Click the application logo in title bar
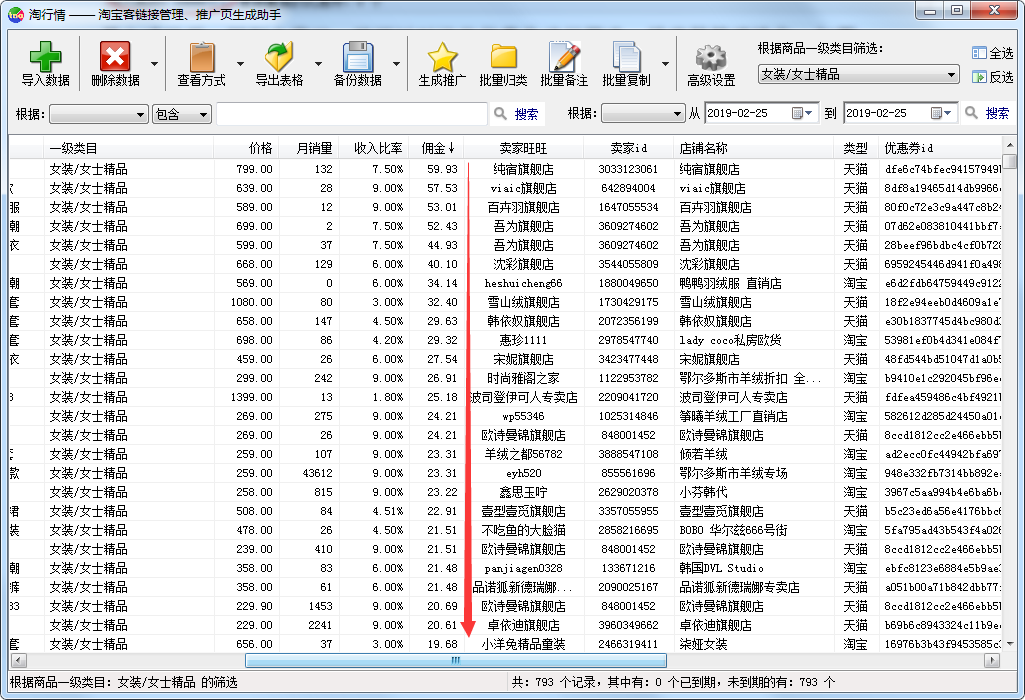Image resolution: width=1025 pixels, height=700 pixels. pyautogui.click(x=16, y=14)
